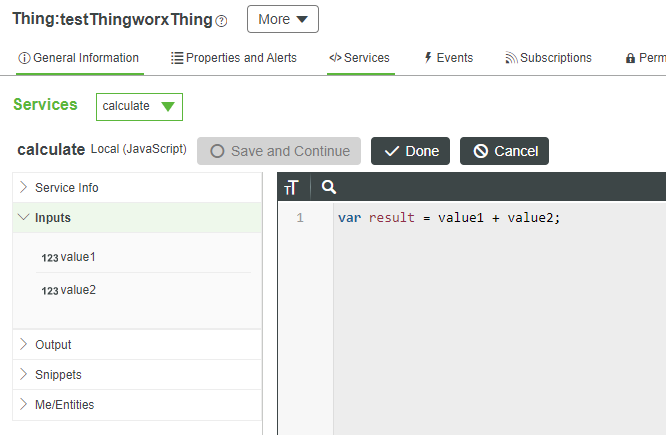Click the General Information info icon
The width and height of the screenshot is (666, 435).
click(x=24, y=58)
